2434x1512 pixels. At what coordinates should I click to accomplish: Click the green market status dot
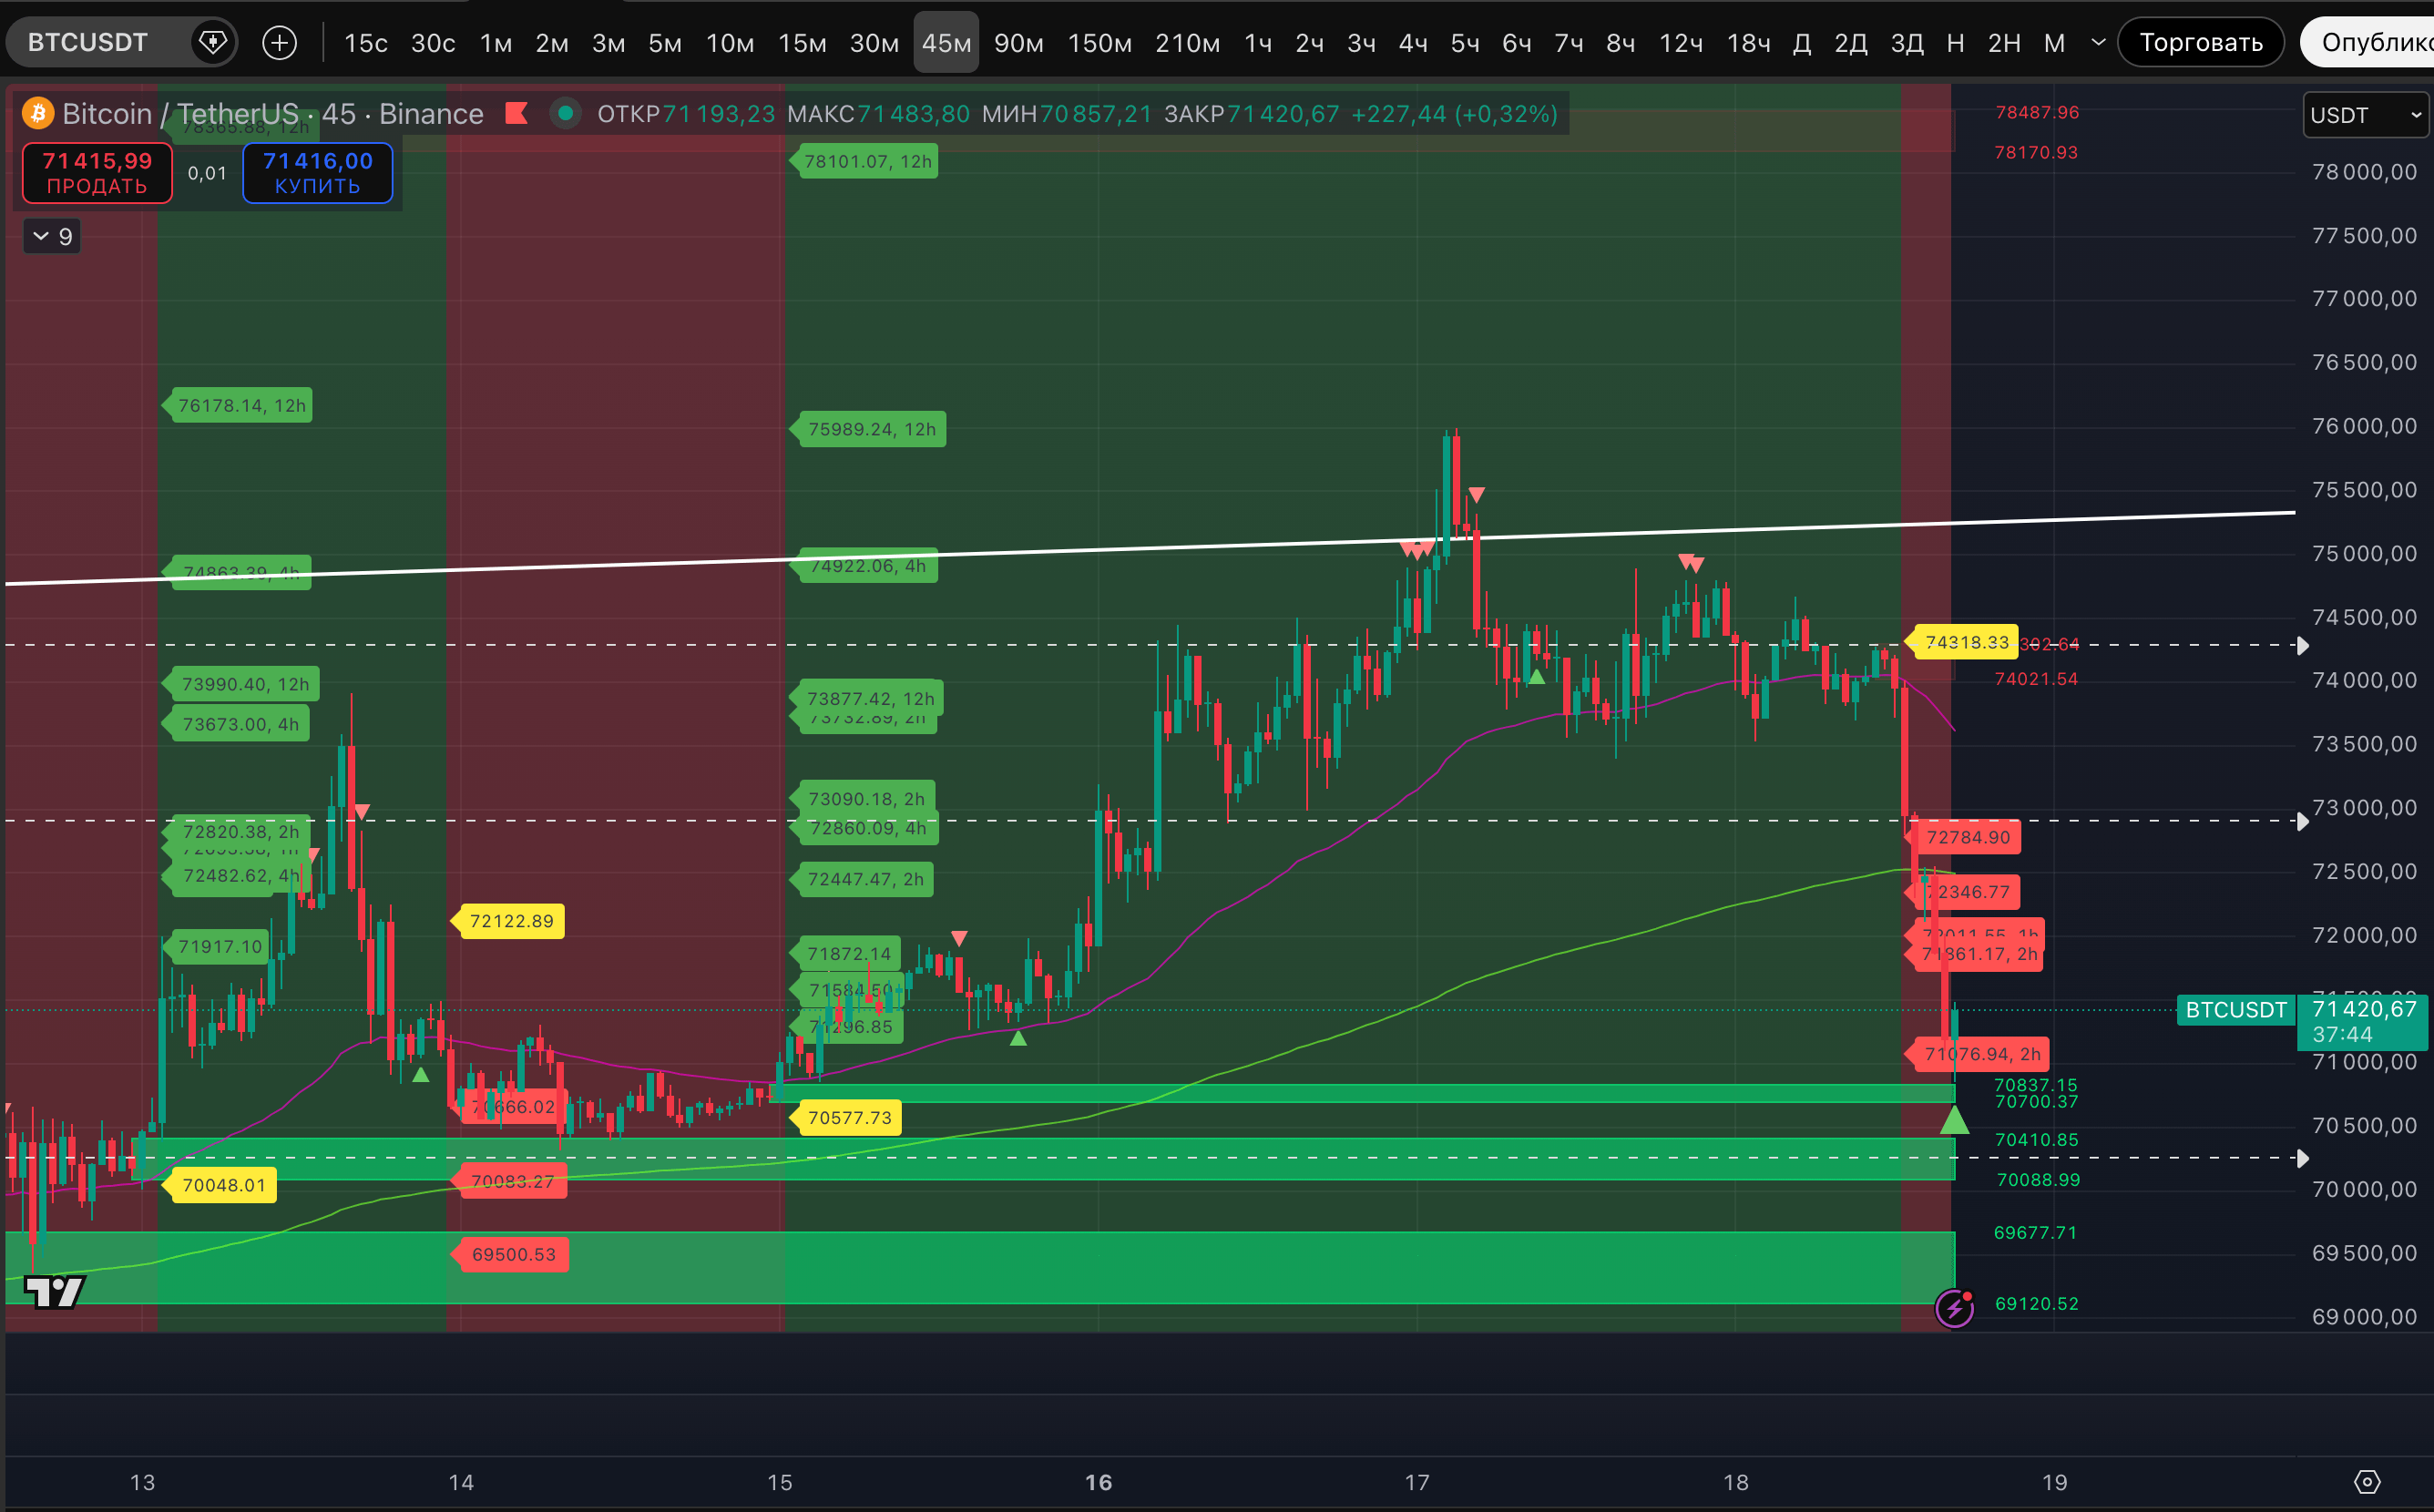(x=566, y=114)
